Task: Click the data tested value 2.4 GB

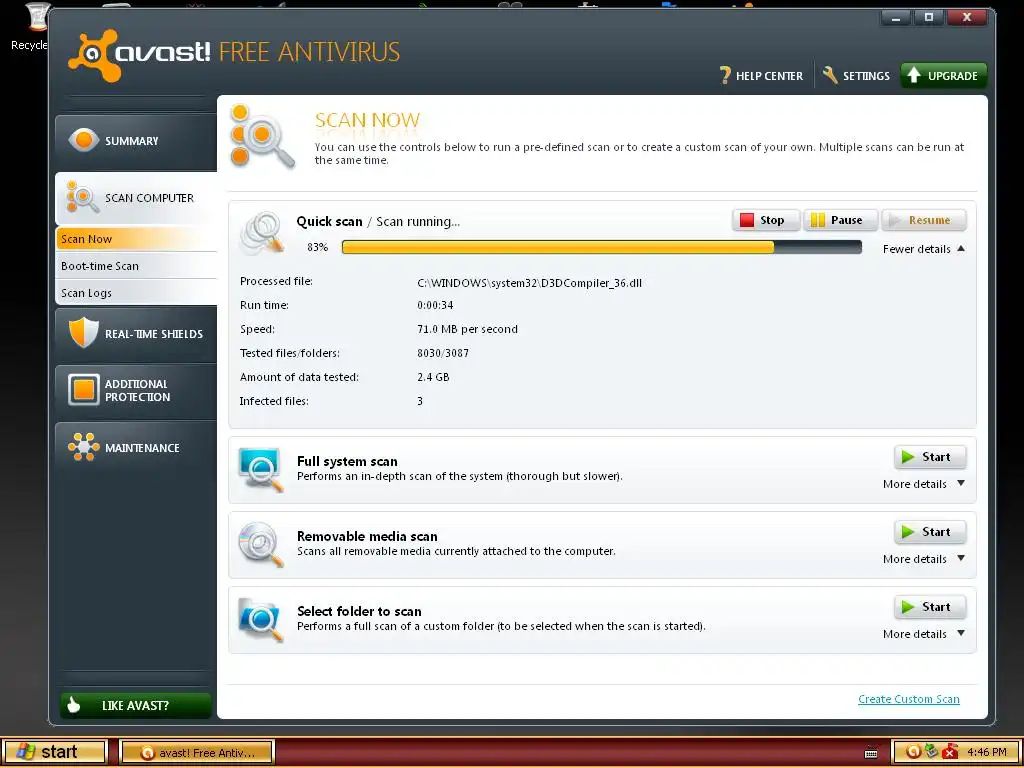Action: (433, 377)
